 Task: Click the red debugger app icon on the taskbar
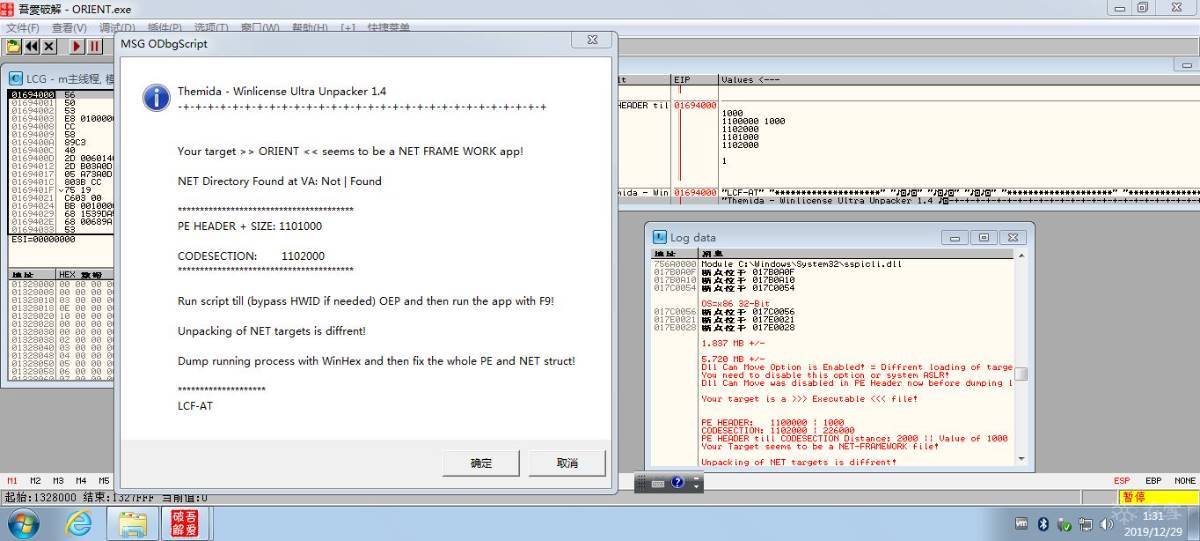(x=185, y=523)
